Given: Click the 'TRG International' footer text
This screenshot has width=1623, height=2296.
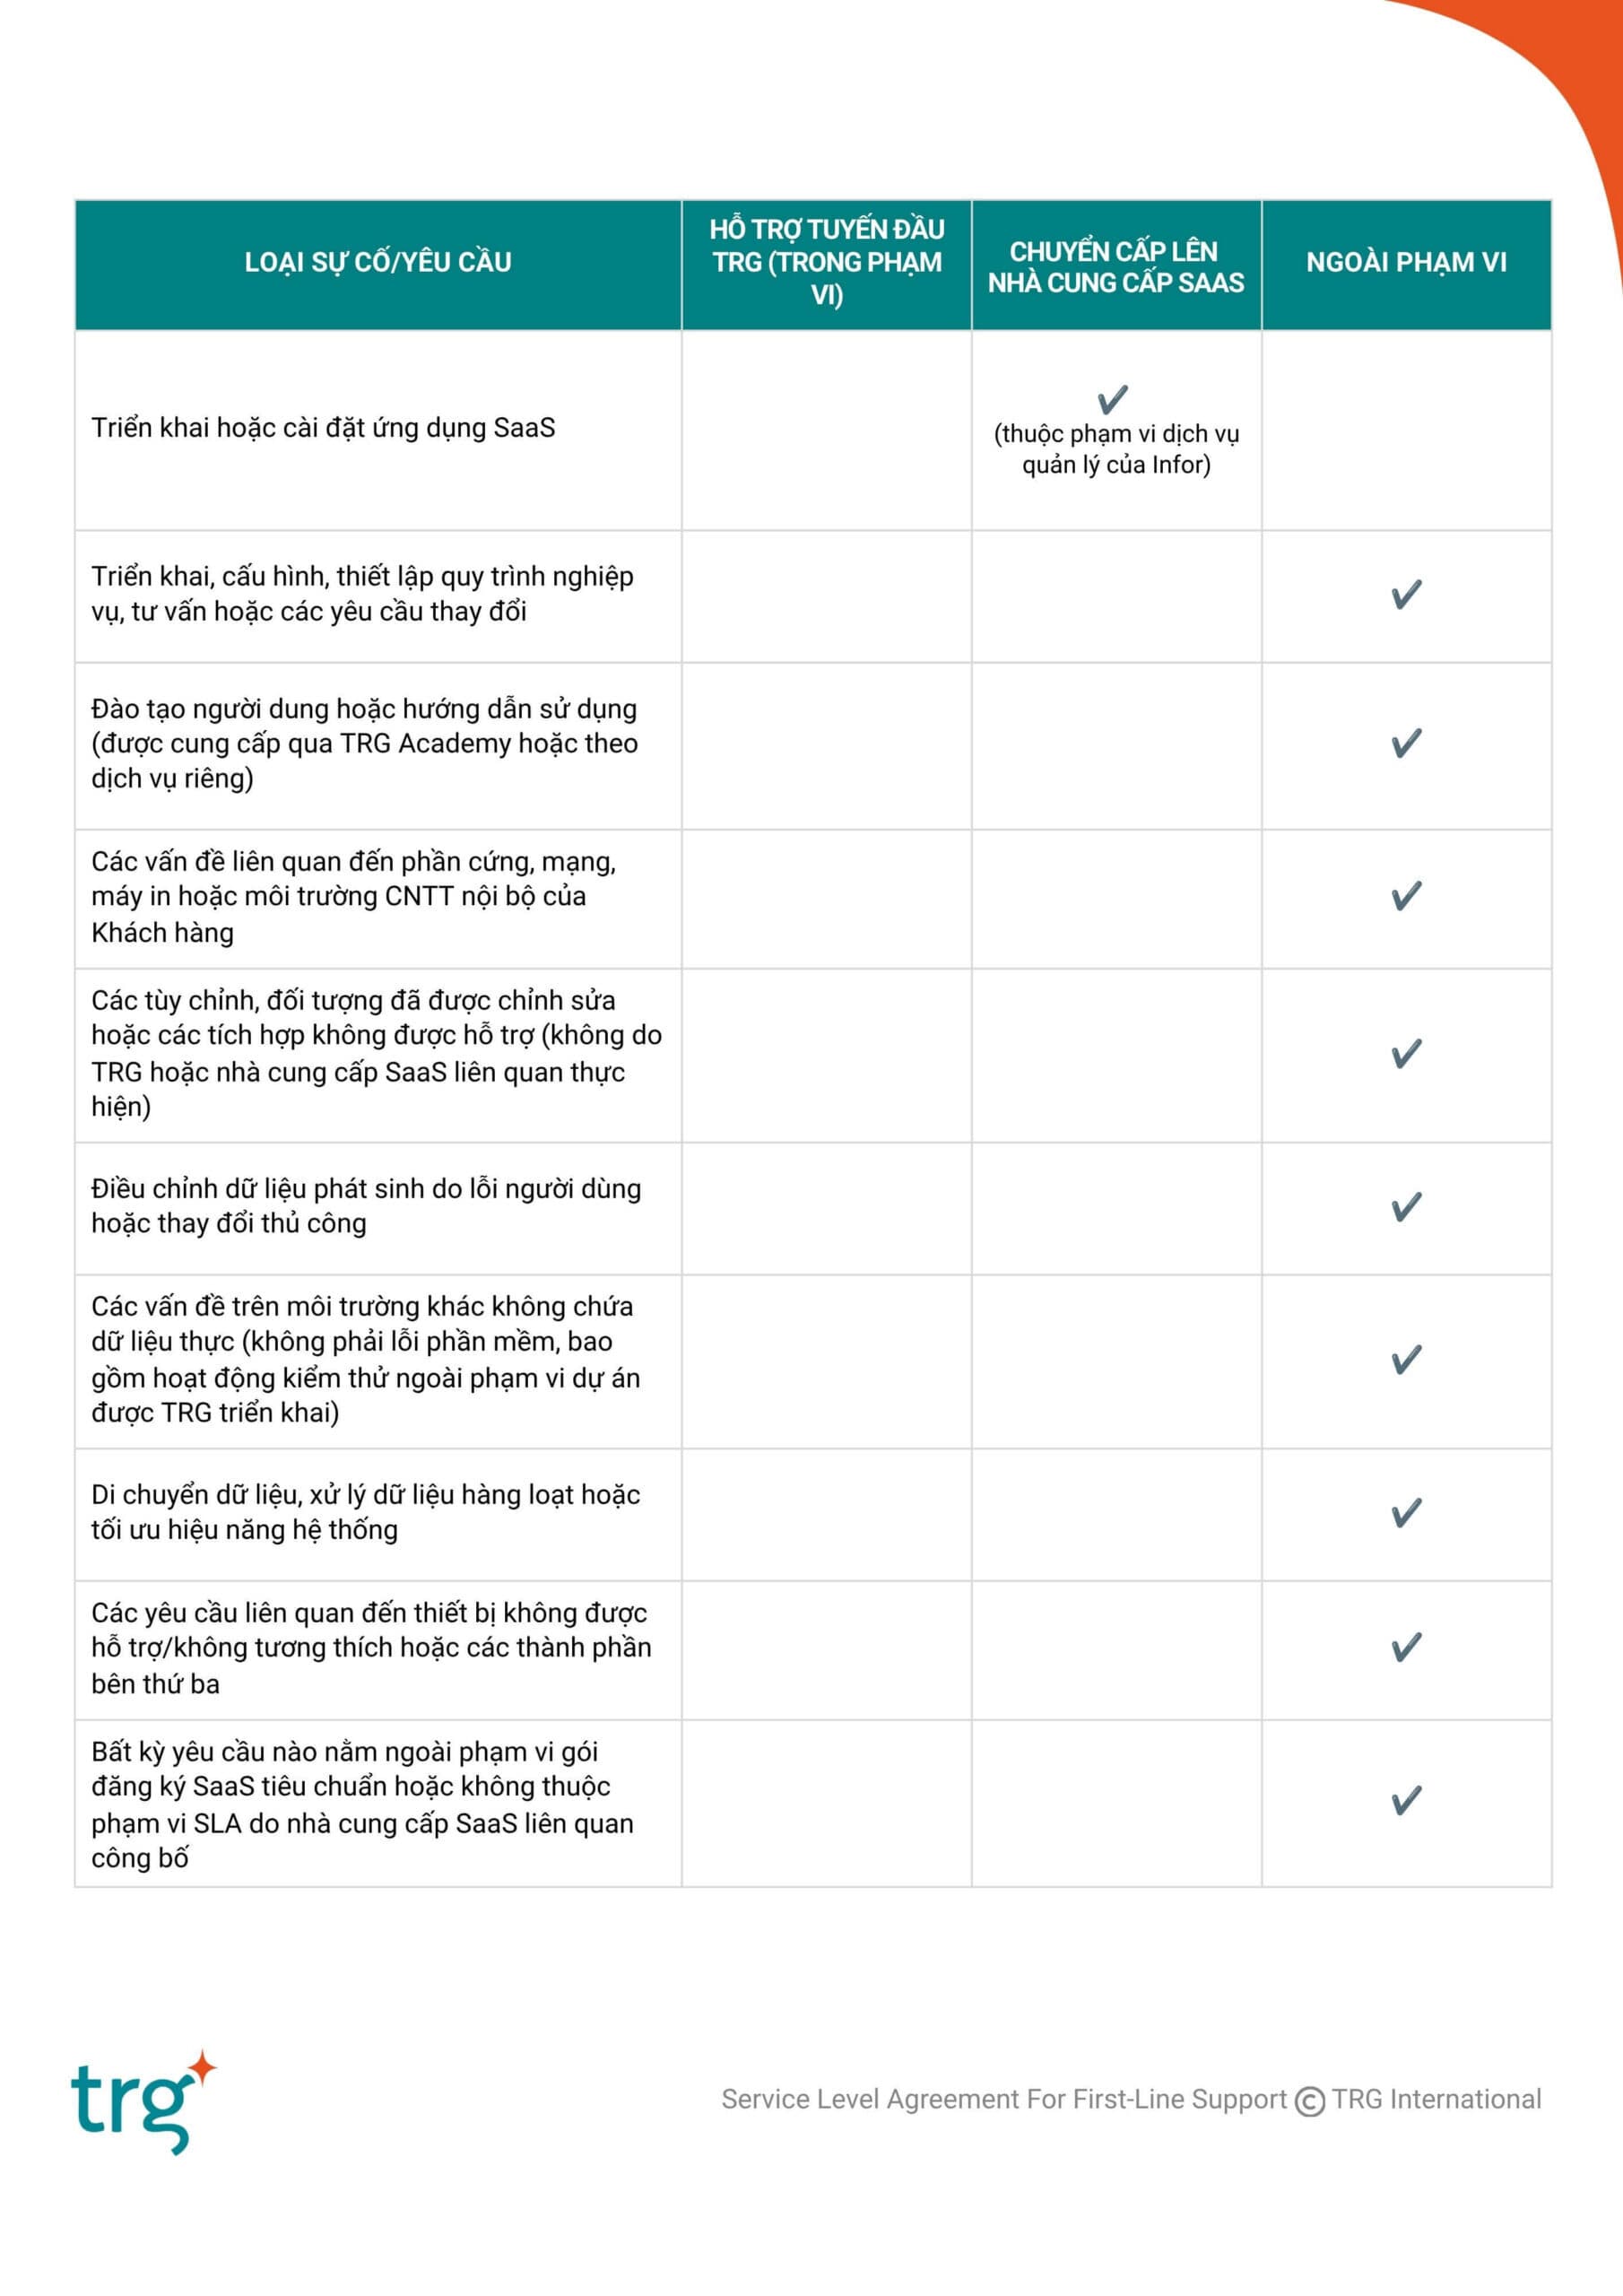Looking at the screenshot, I should click(1436, 2099).
